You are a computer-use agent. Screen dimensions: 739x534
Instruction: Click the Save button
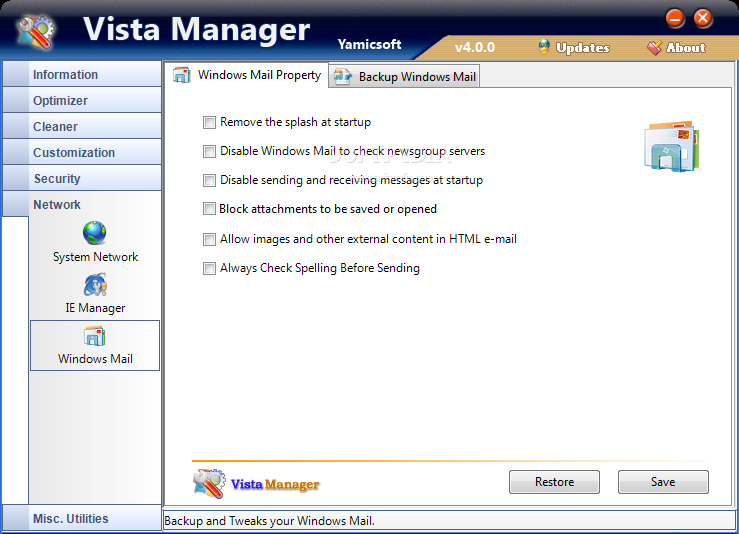tap(663, 482)
